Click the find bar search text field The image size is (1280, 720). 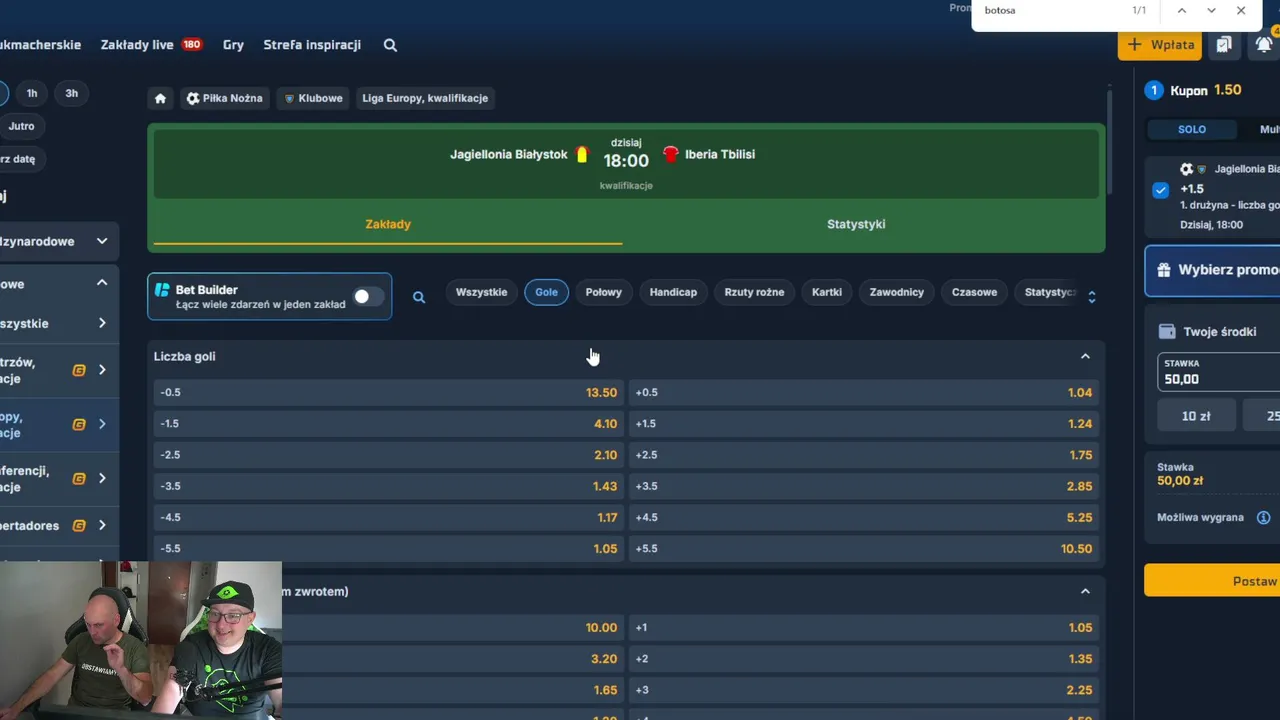(x=1050, y=10)
